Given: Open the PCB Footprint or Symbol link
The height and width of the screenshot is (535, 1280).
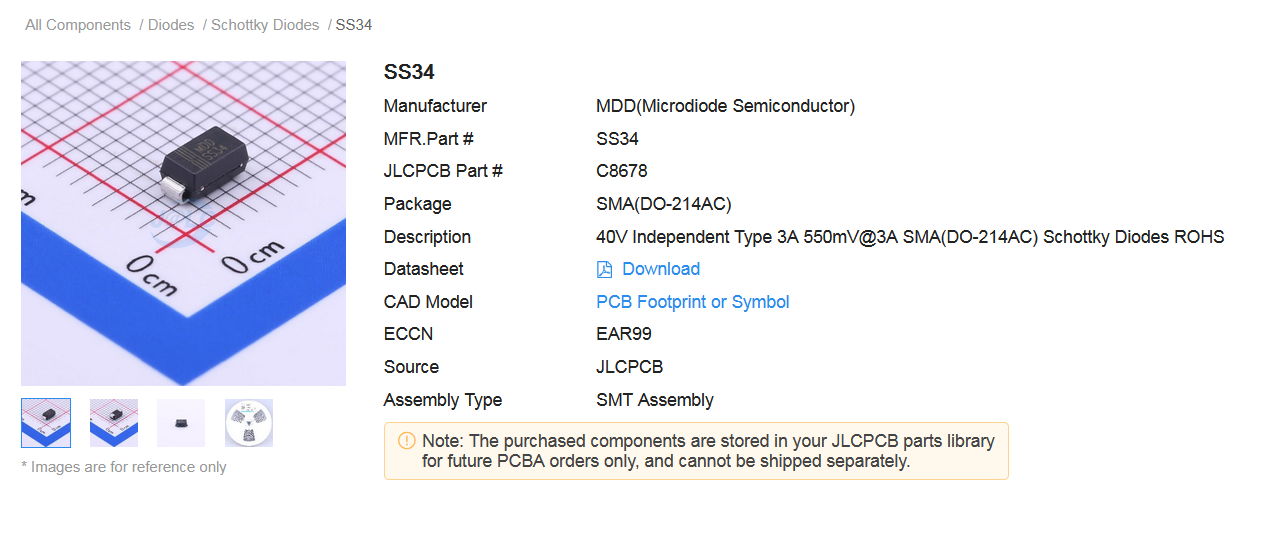Looking at the screenshot, I should pos(692,302).
